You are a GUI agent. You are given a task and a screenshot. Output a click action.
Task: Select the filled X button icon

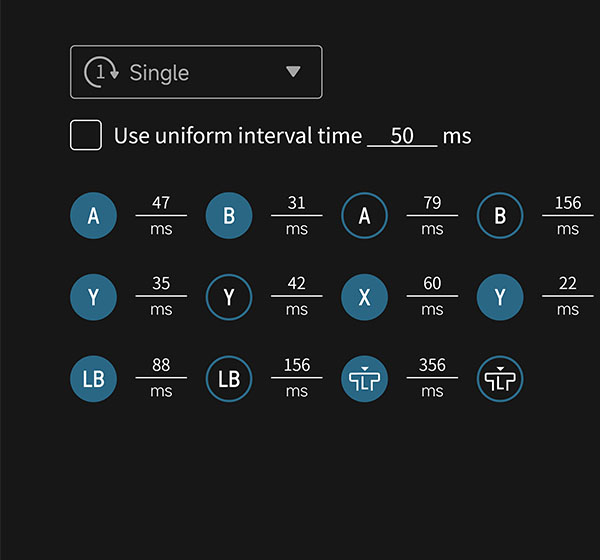point(364,297)
